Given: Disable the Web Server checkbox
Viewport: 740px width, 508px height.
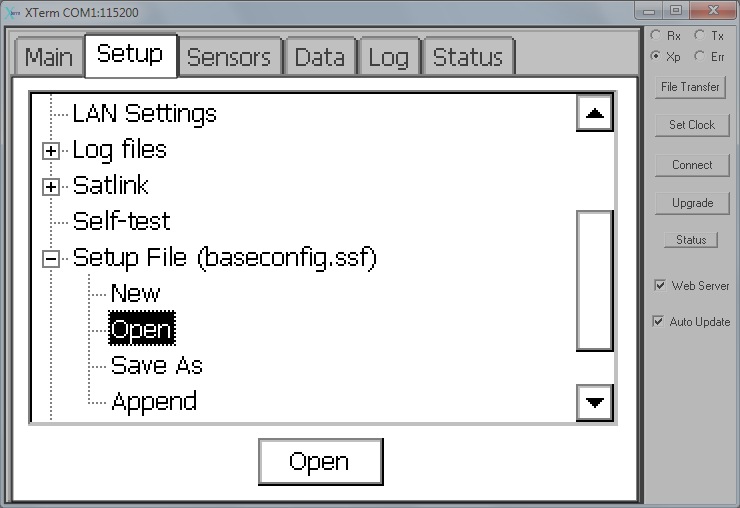Looking at the screenshot, I should 659,286.
